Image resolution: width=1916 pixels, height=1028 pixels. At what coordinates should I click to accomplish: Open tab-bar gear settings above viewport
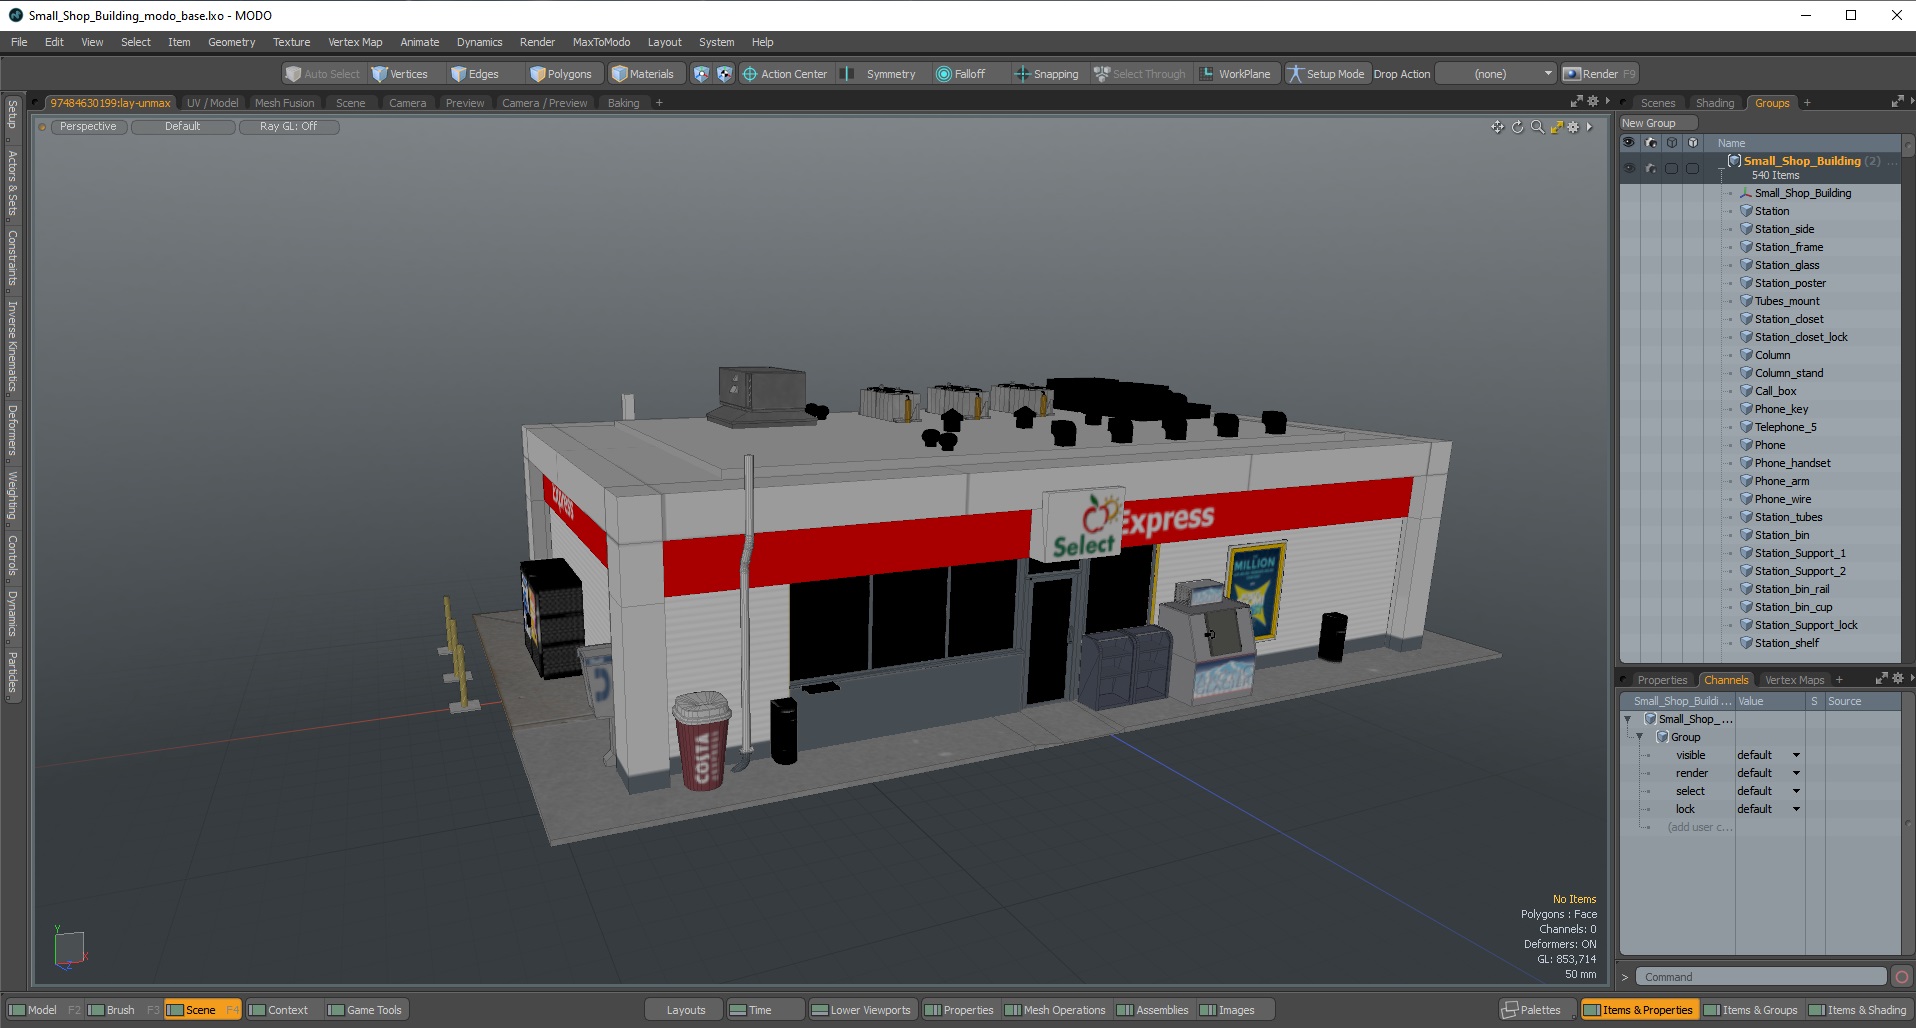tap(1593, 101)
